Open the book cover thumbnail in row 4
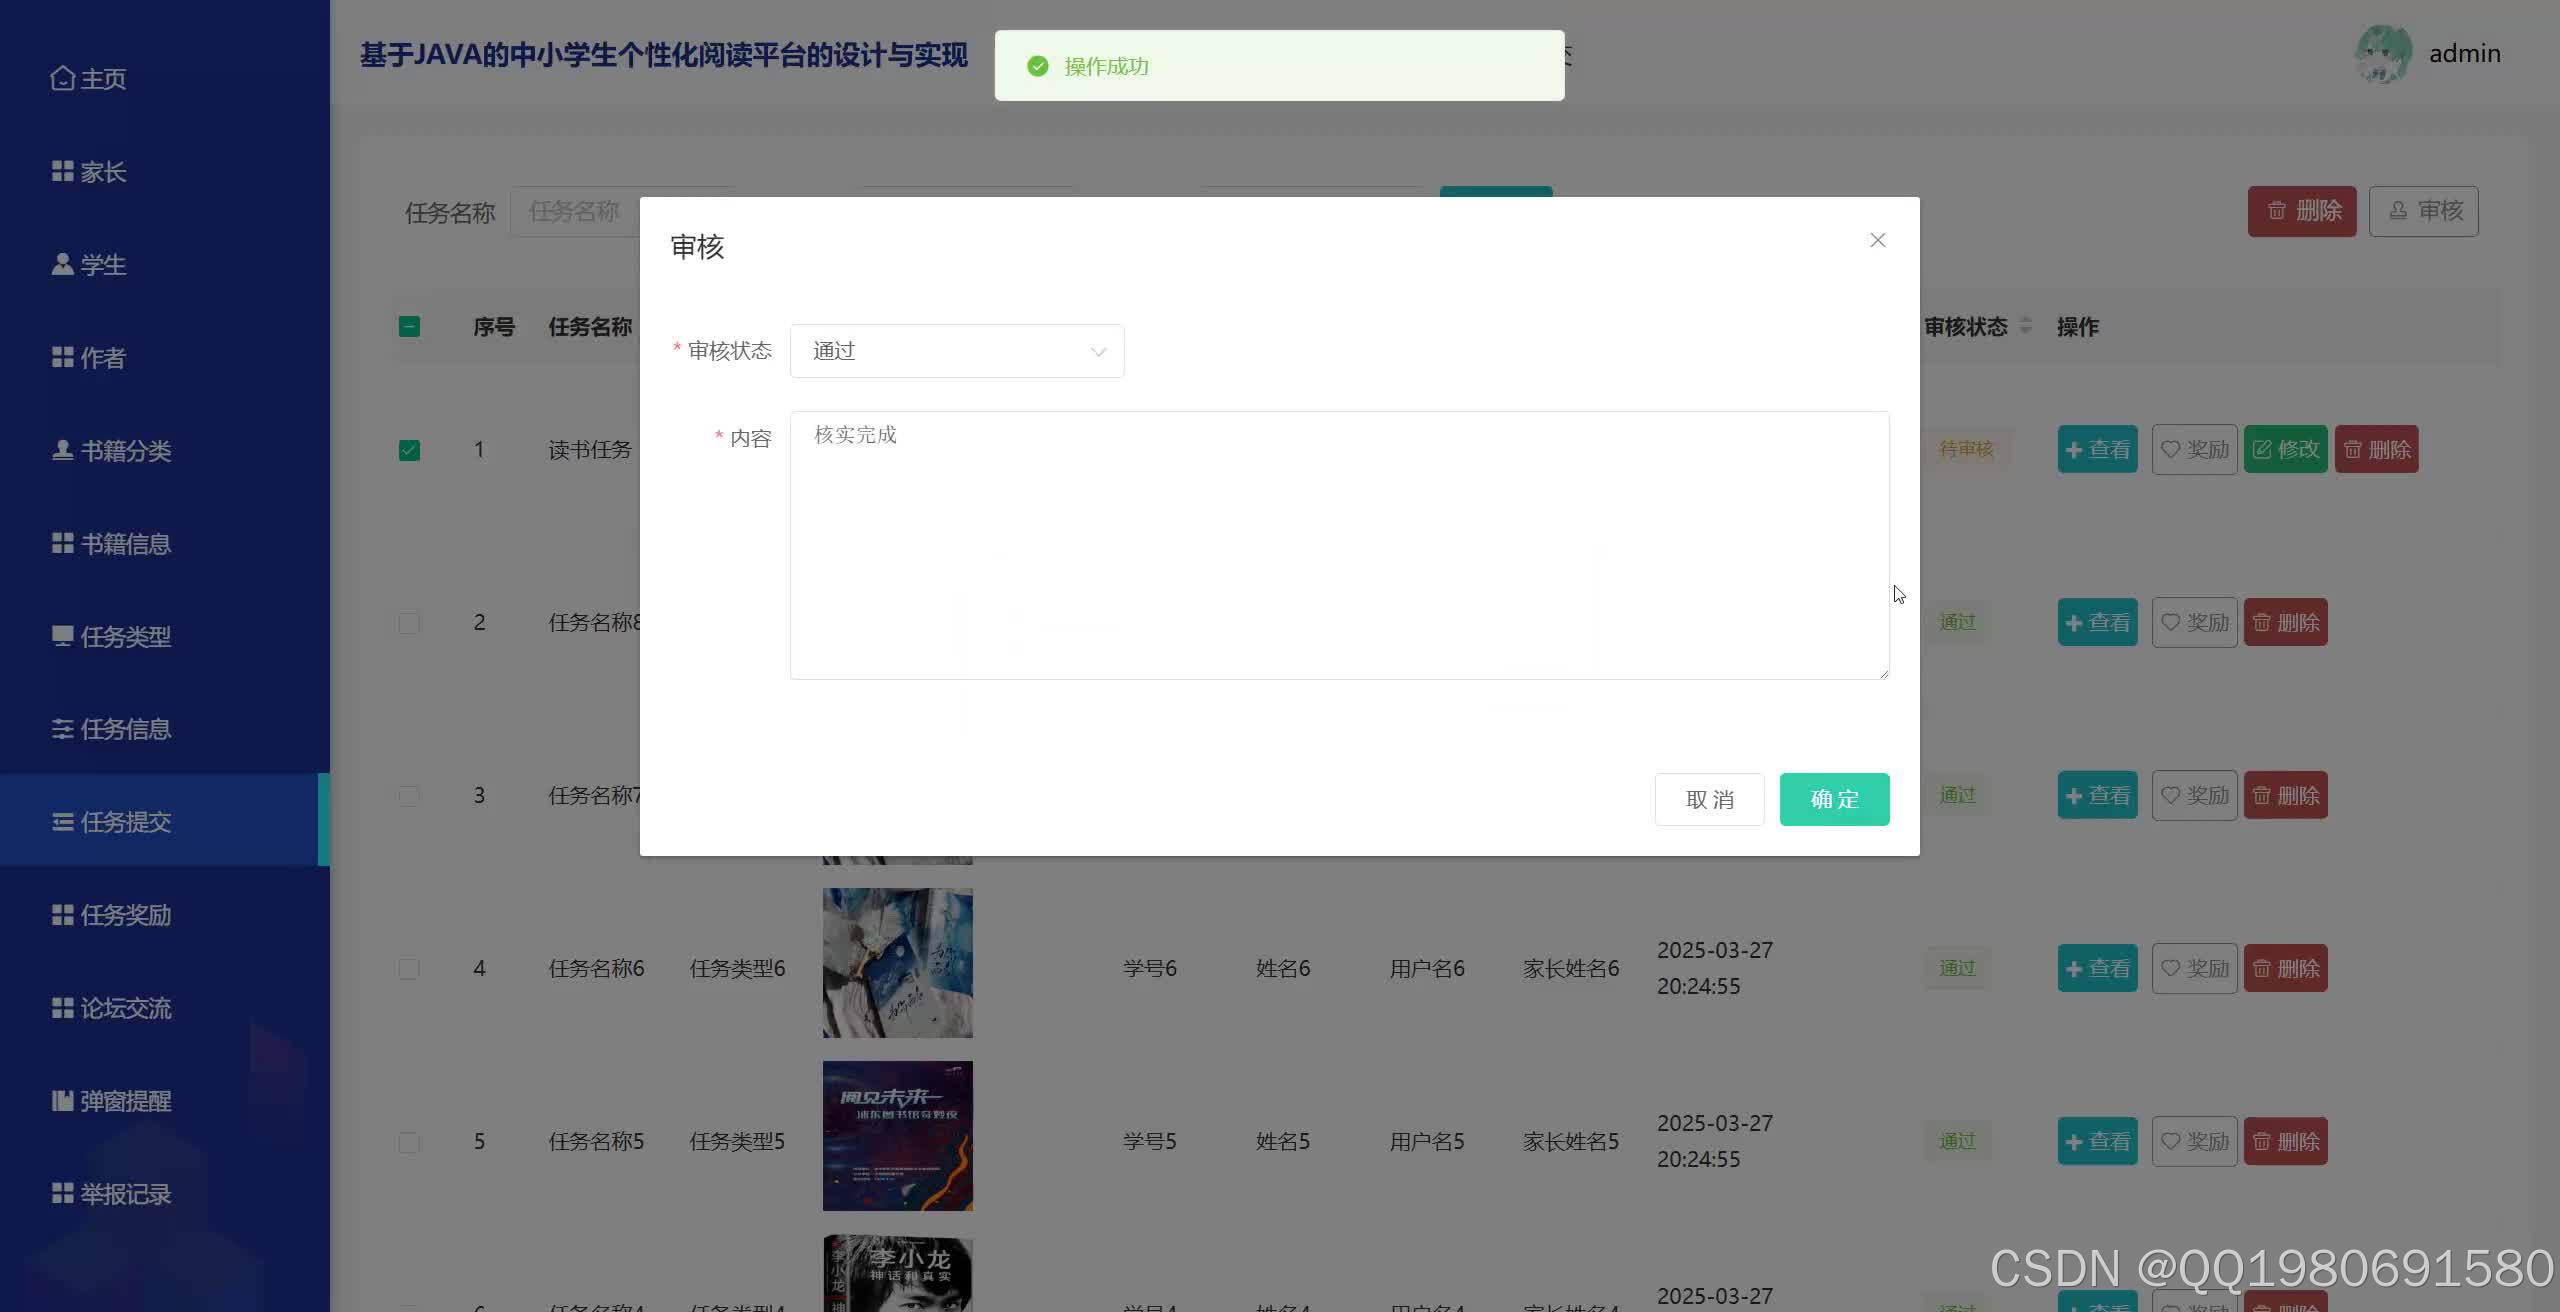The height and width of the screenshot is (1312, 2560). tap(897, 963)
